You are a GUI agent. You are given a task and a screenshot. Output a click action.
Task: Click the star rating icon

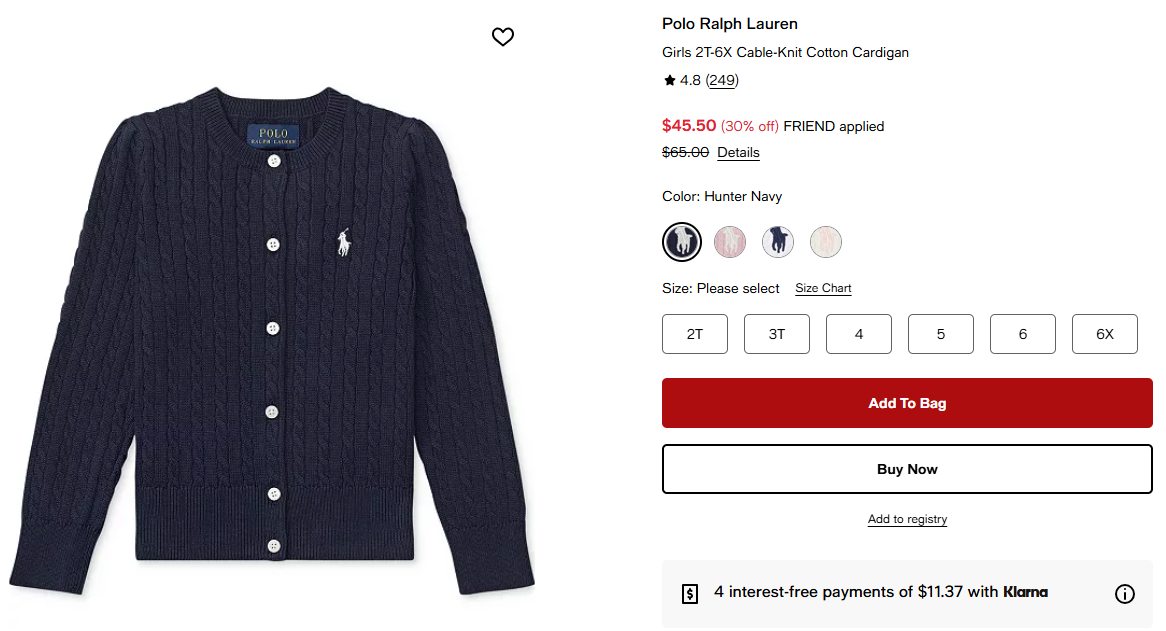[x=669, y=80]
